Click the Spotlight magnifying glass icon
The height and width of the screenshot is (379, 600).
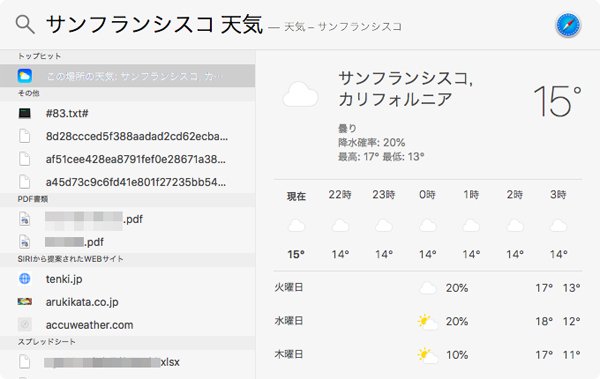coord(25,25)
